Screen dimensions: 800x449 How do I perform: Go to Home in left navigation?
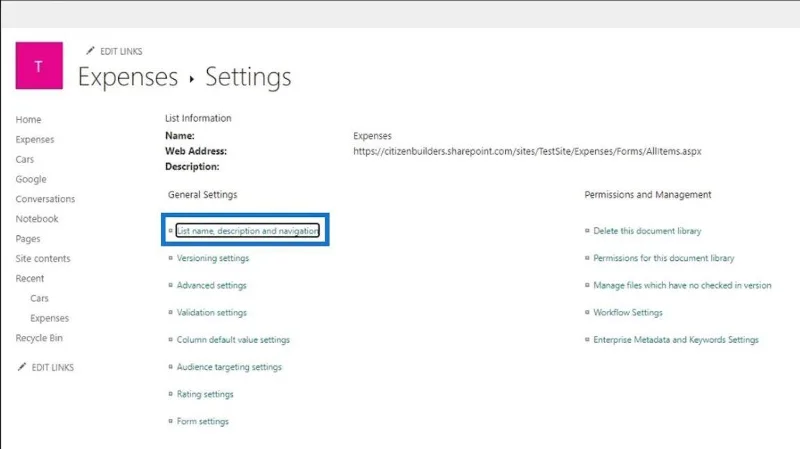(28, 119)
